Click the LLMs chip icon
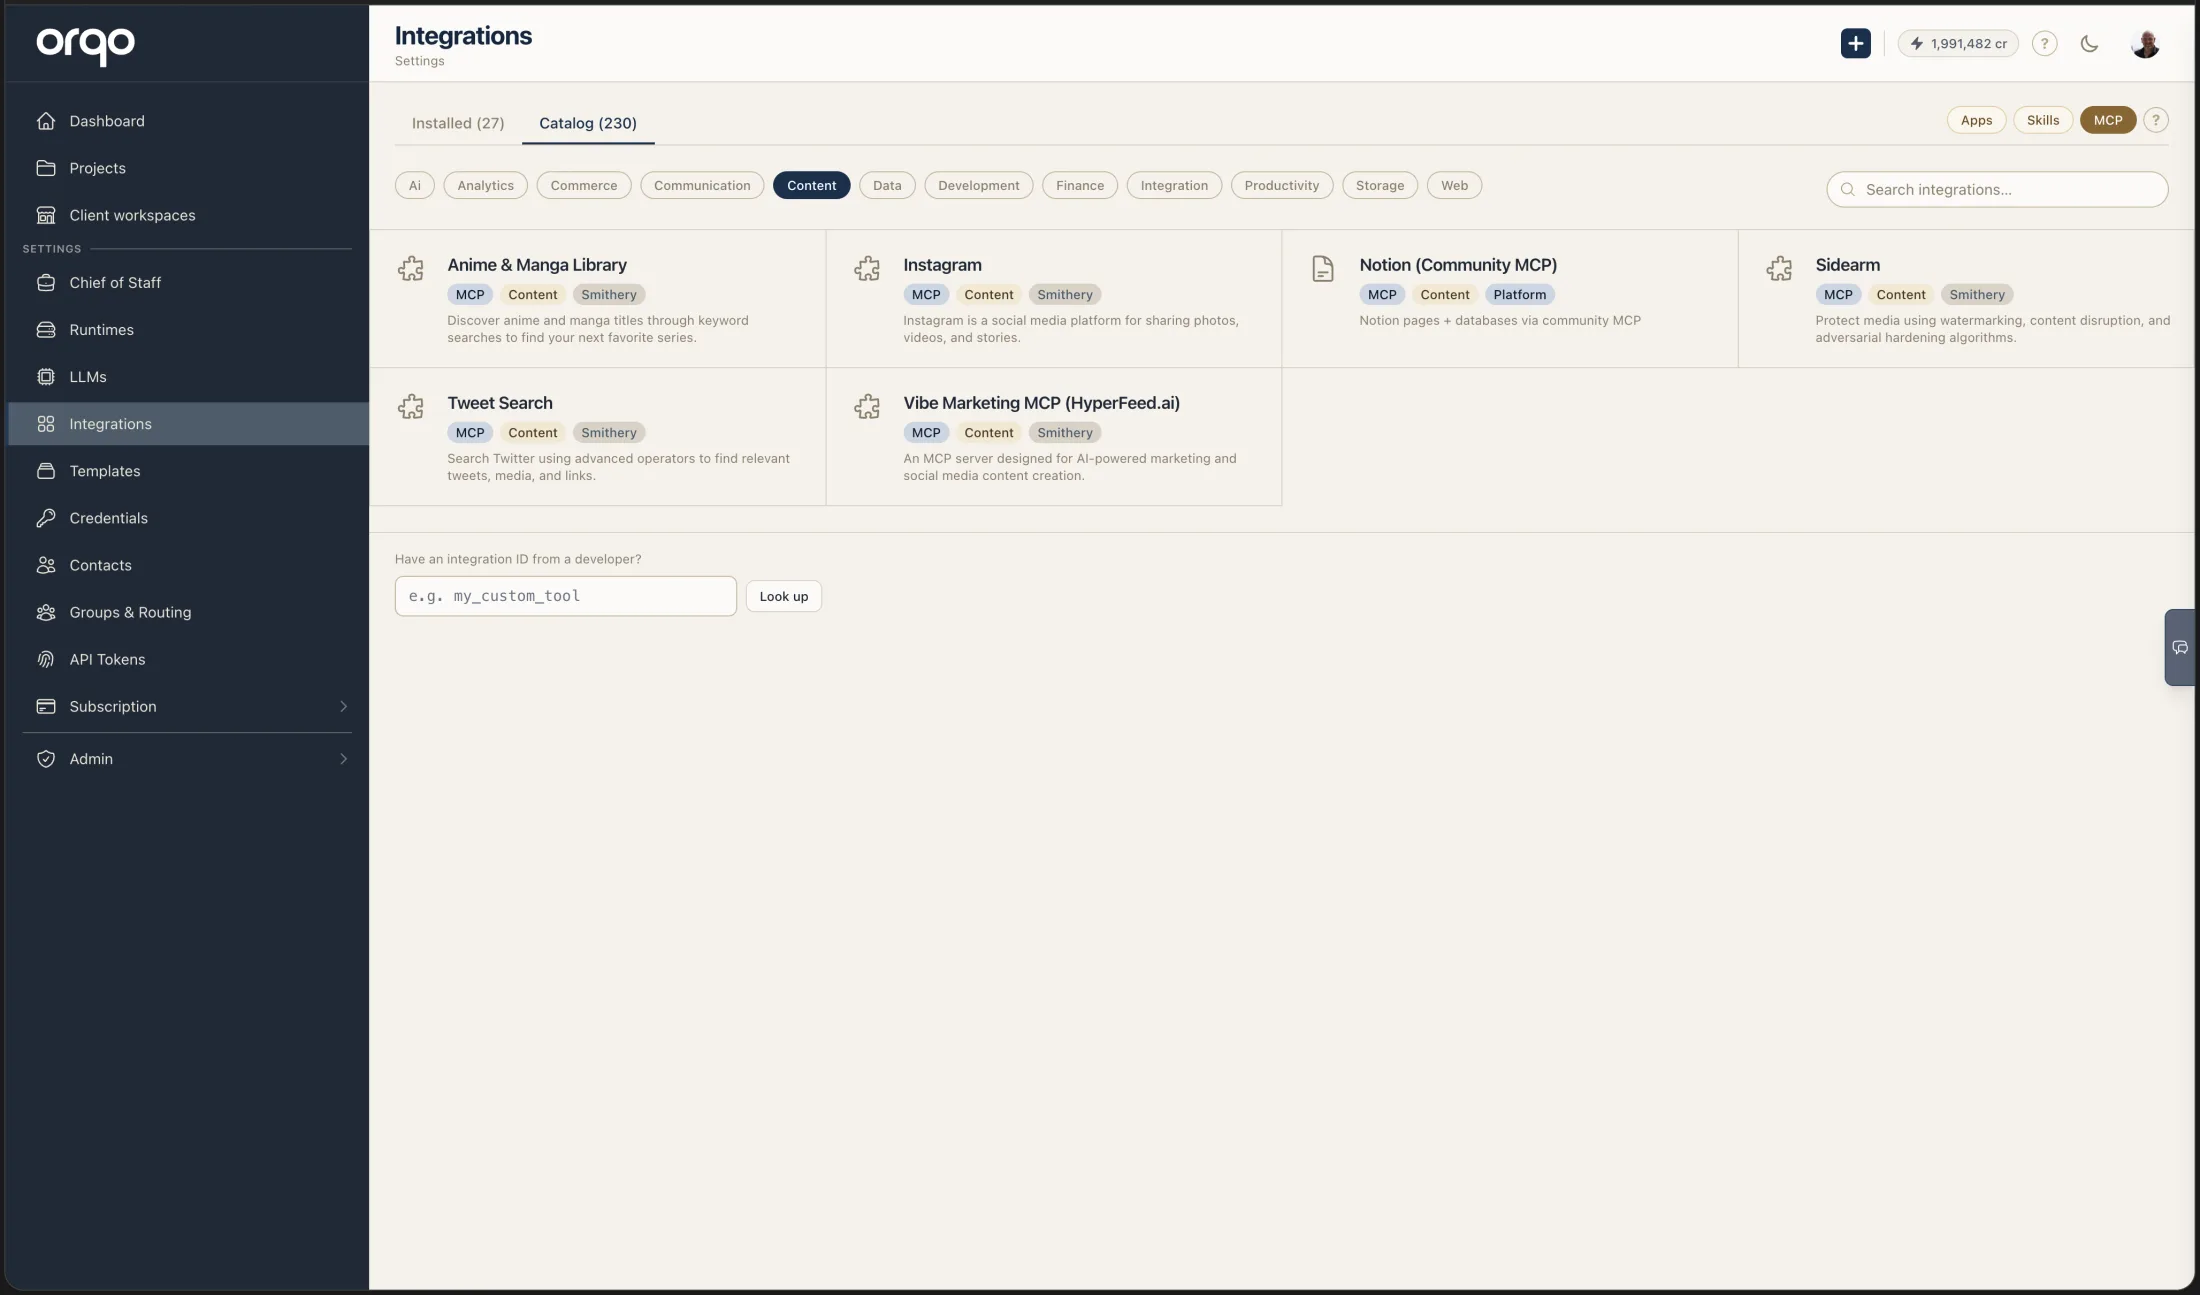This screenshot has width=2200, height=1295. (x=46, y=377)
